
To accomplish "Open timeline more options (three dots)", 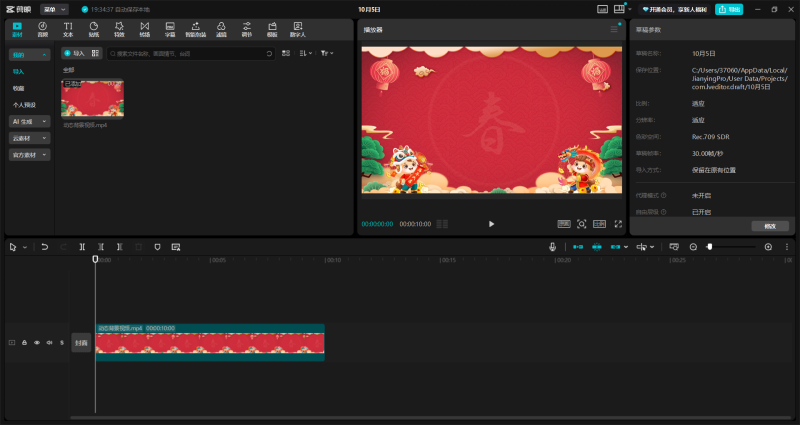I will pyautogui.click(x=787, y=247).
